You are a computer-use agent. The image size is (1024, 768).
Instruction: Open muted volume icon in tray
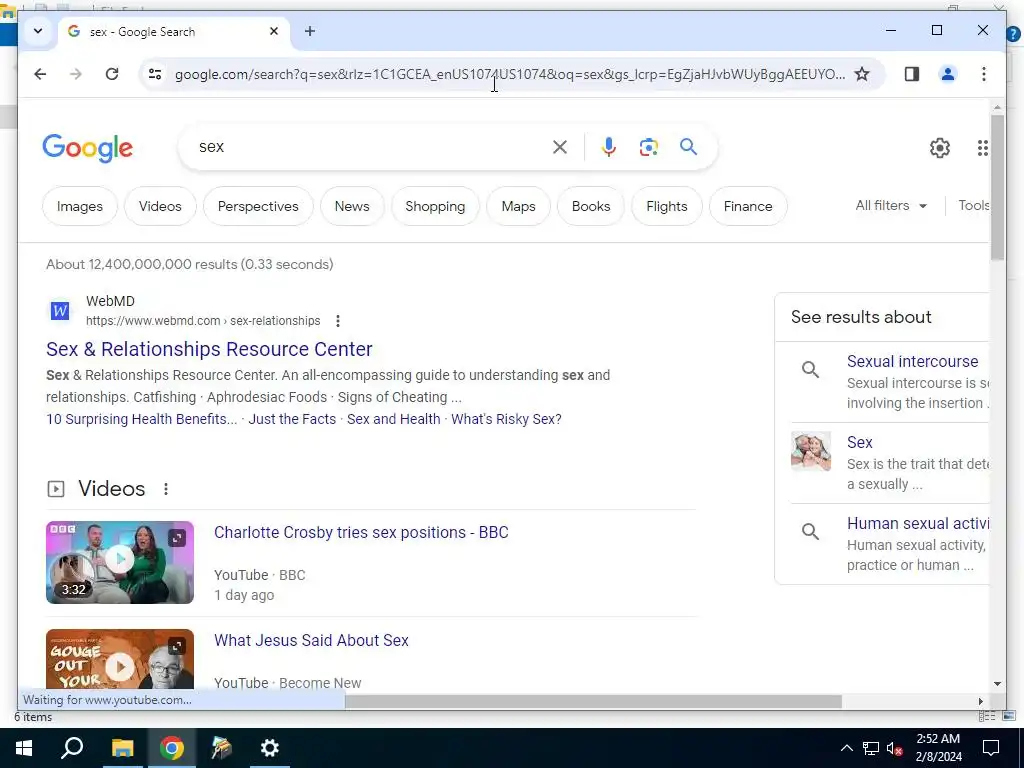pos(895,748)
